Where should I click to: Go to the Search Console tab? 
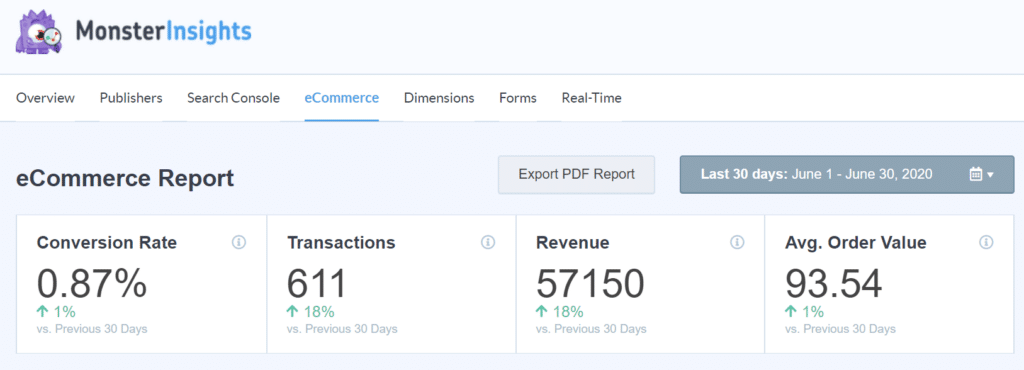(233, 98)
